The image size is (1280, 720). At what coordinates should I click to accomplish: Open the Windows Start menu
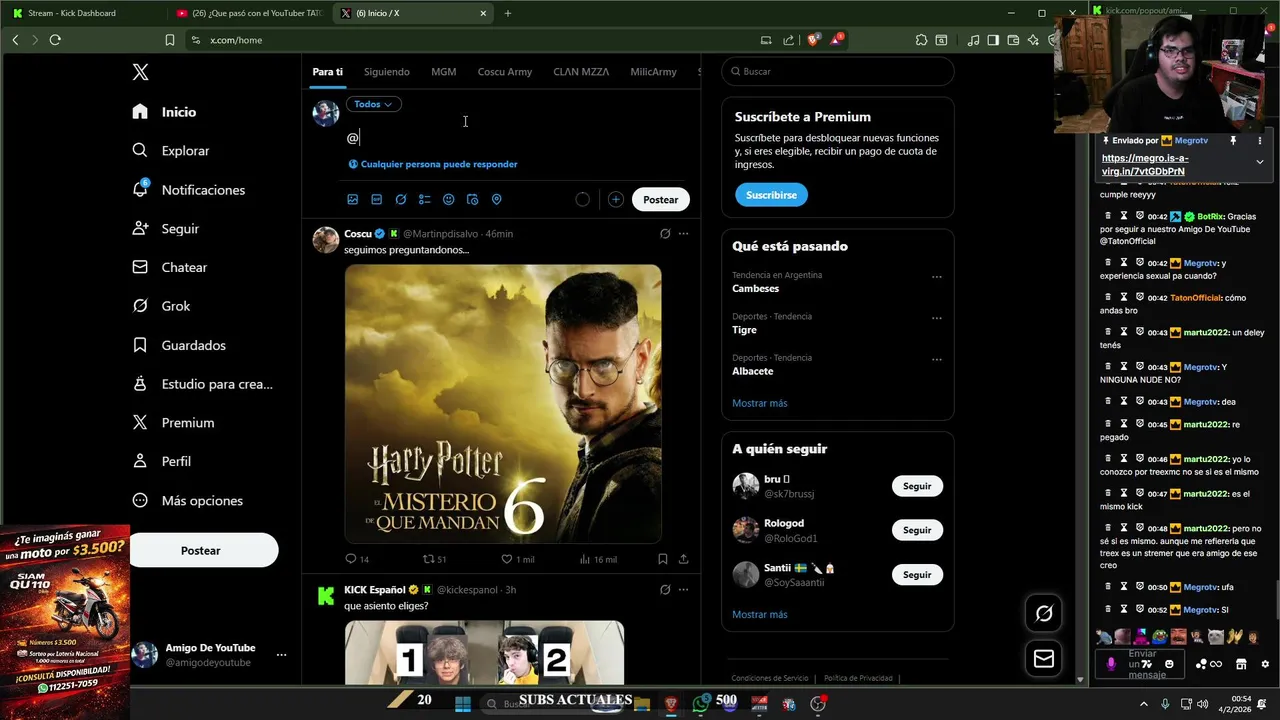tap(463, 704)
